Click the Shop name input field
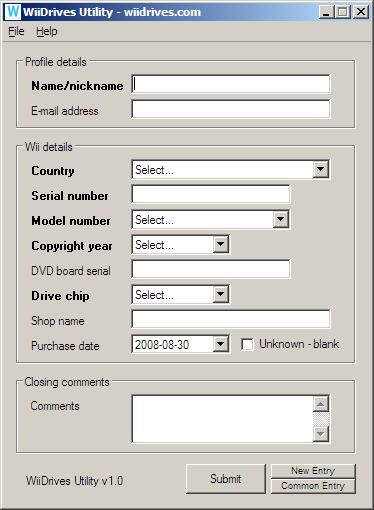374x510 pixels. coord(231,319)
